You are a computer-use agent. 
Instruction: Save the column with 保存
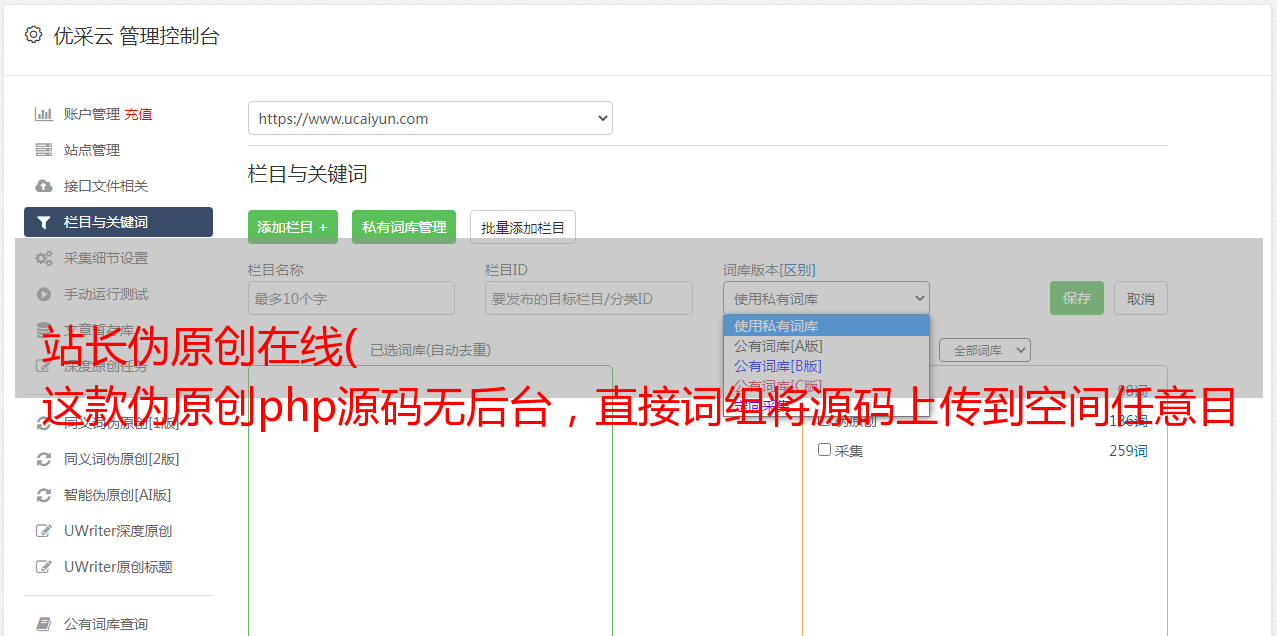click(x=1077, y=298)
